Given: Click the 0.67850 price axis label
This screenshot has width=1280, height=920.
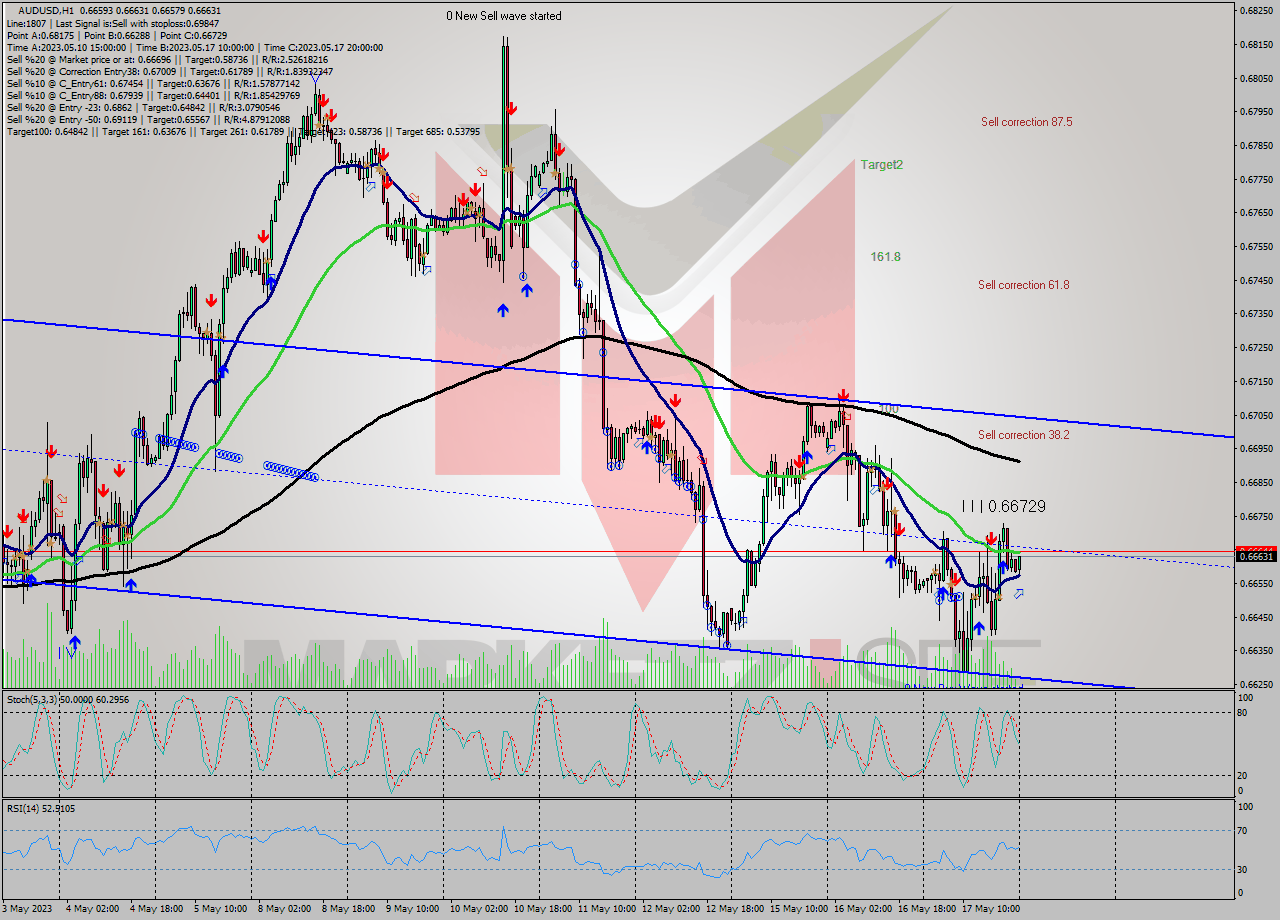Looking at the screenshot, I should (1258, 146).
